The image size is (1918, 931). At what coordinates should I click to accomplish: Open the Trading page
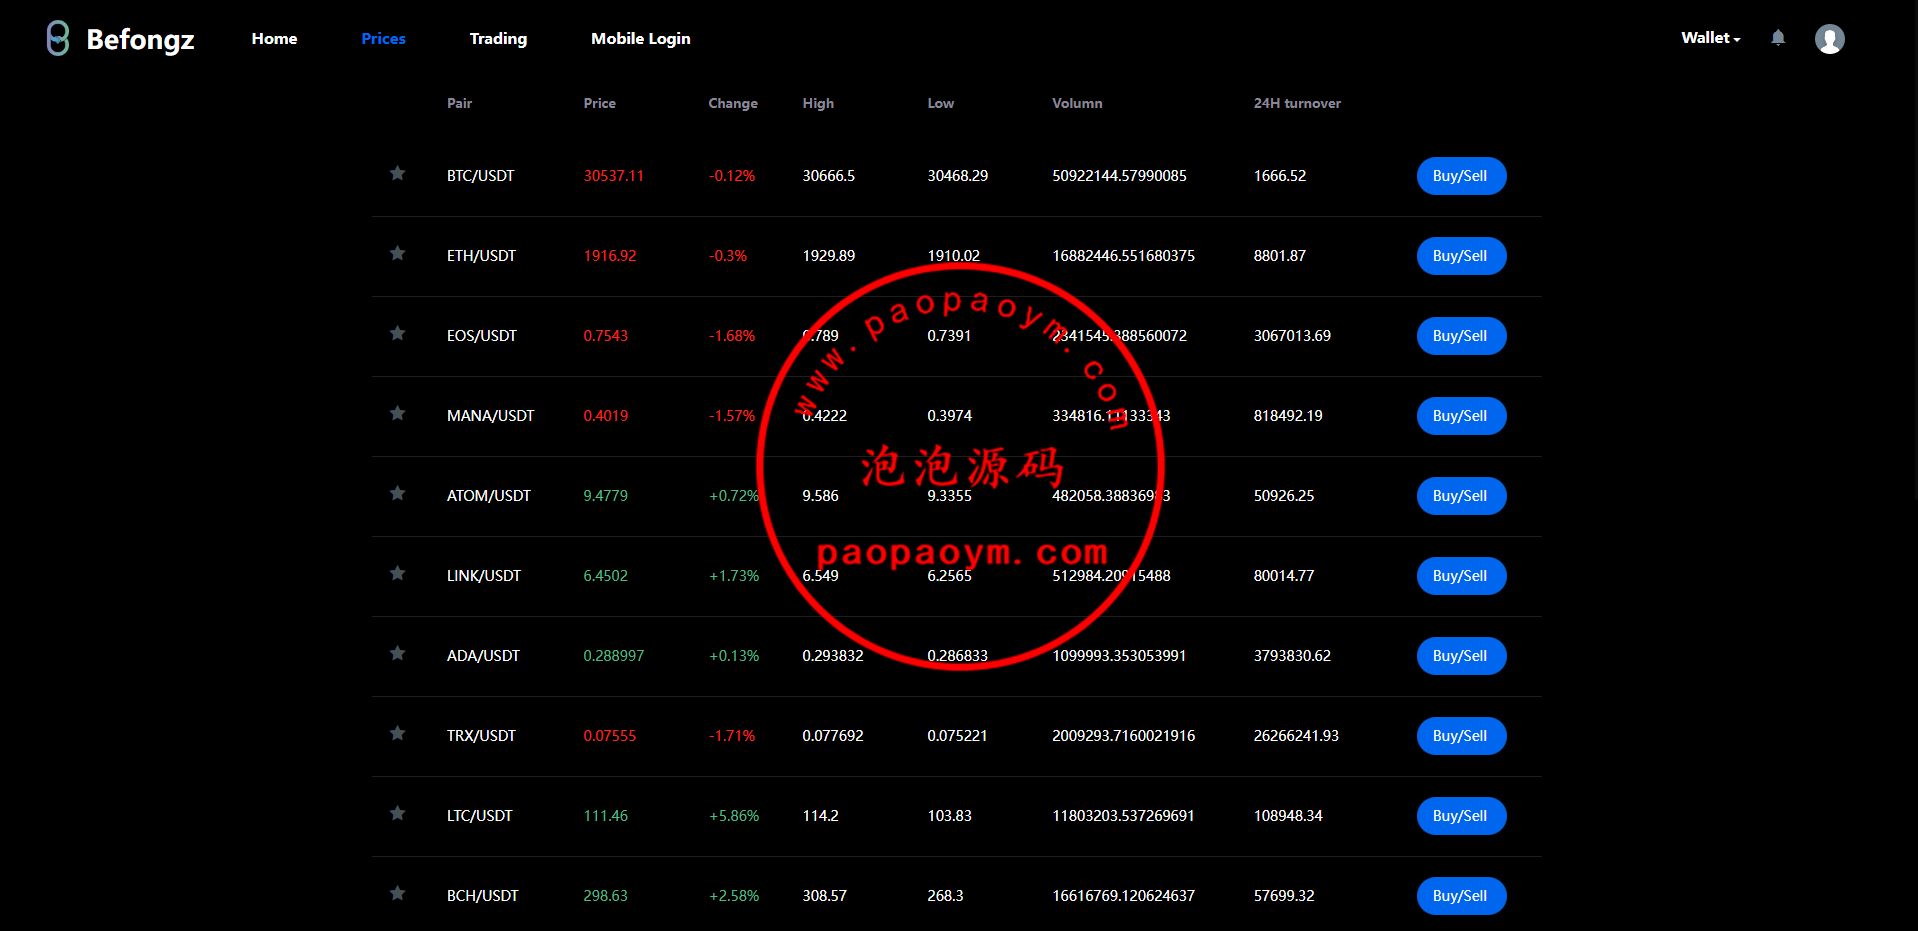498,39
